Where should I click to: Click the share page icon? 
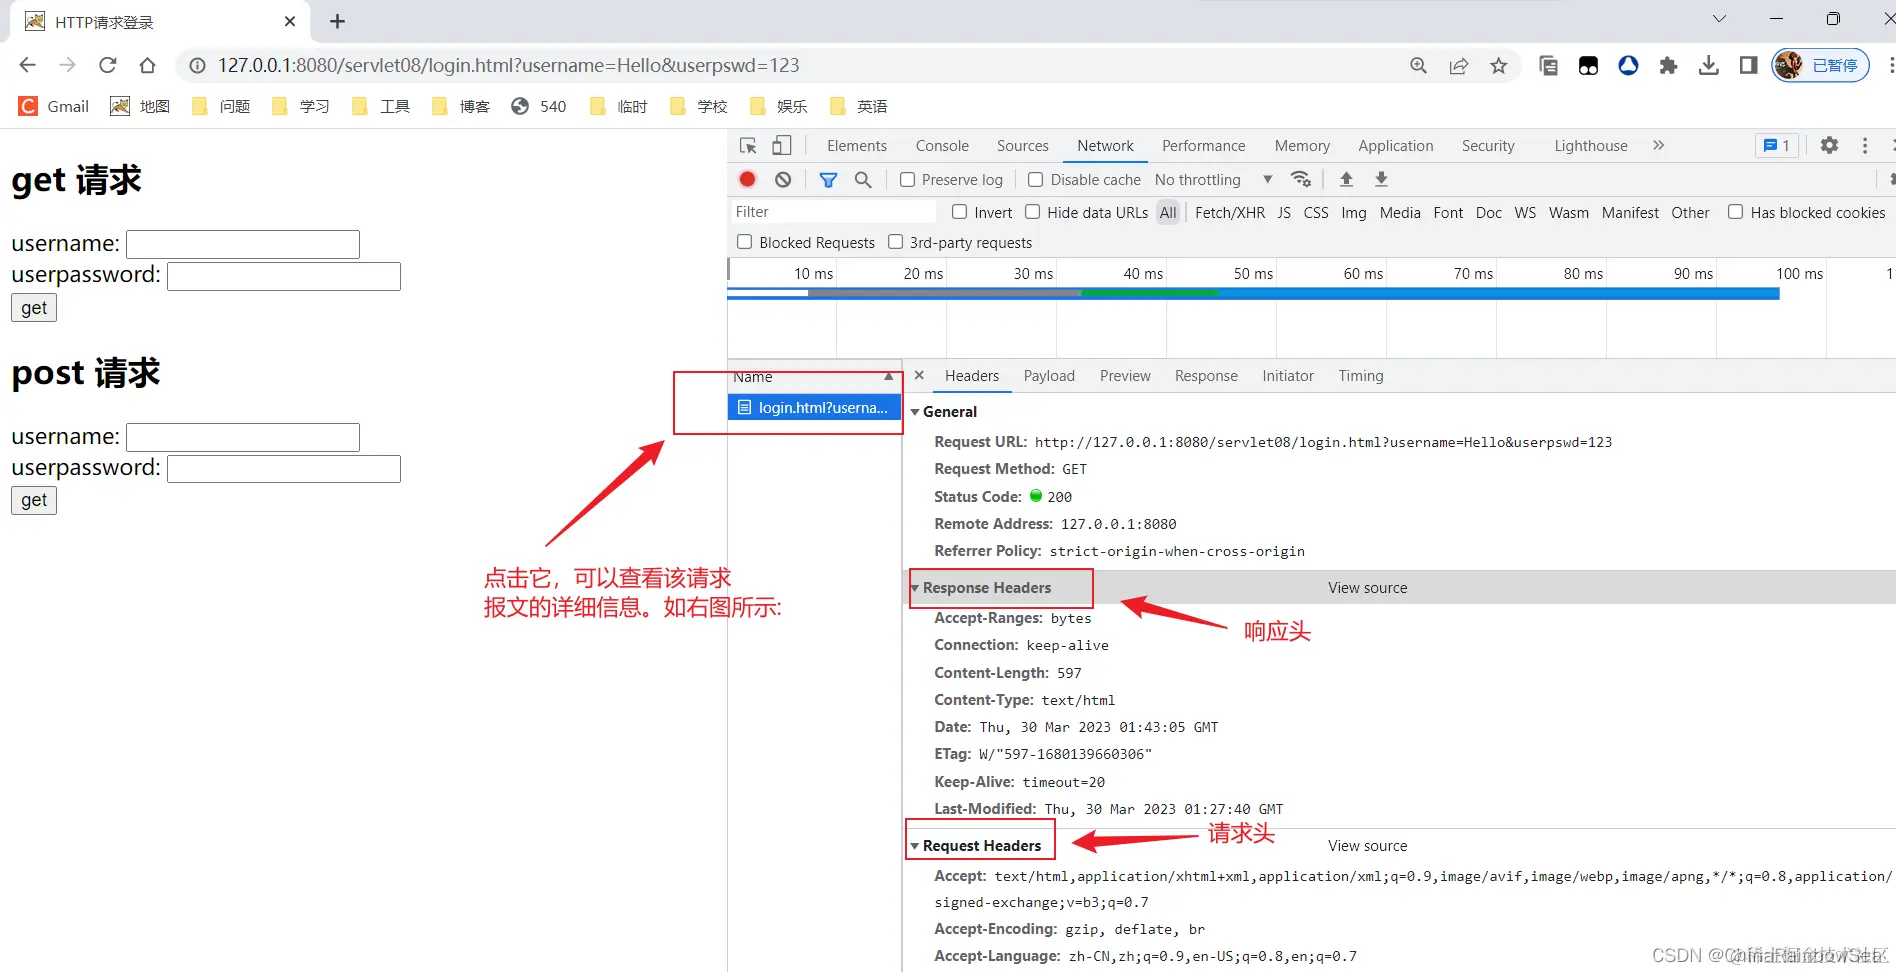[1458, 65]
